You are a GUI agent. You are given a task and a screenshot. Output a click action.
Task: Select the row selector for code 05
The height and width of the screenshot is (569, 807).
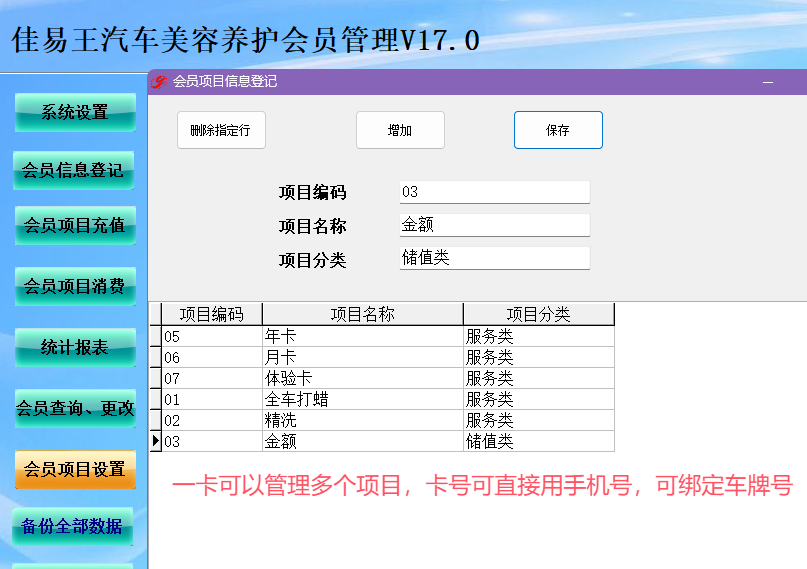tap(155, 336)
